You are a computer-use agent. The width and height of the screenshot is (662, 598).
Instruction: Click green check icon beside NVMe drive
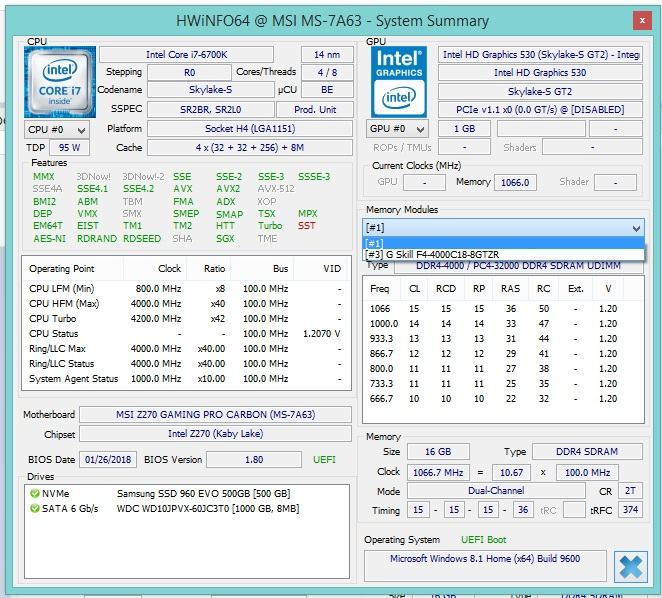tap(35, 493)
